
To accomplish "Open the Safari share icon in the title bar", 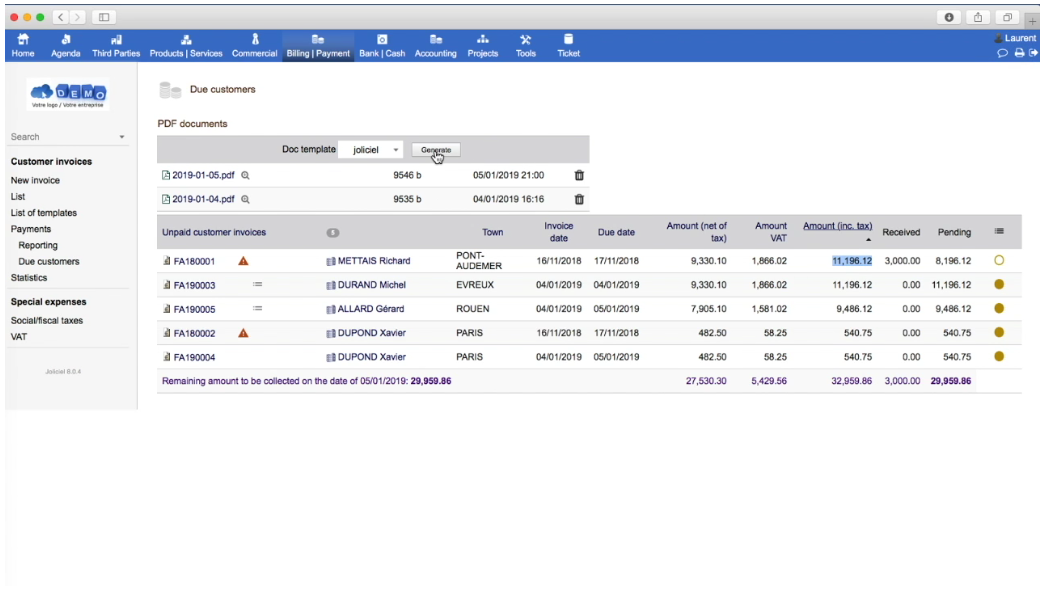I will point(977,17).
